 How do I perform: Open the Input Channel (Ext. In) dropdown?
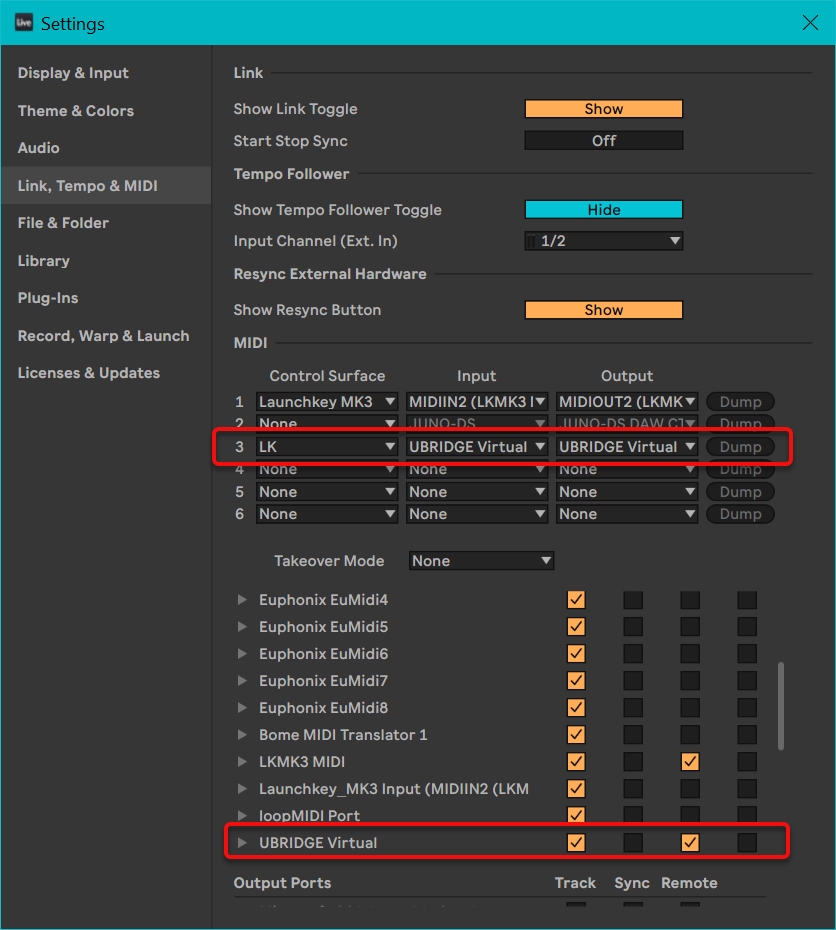coord(603,241)
